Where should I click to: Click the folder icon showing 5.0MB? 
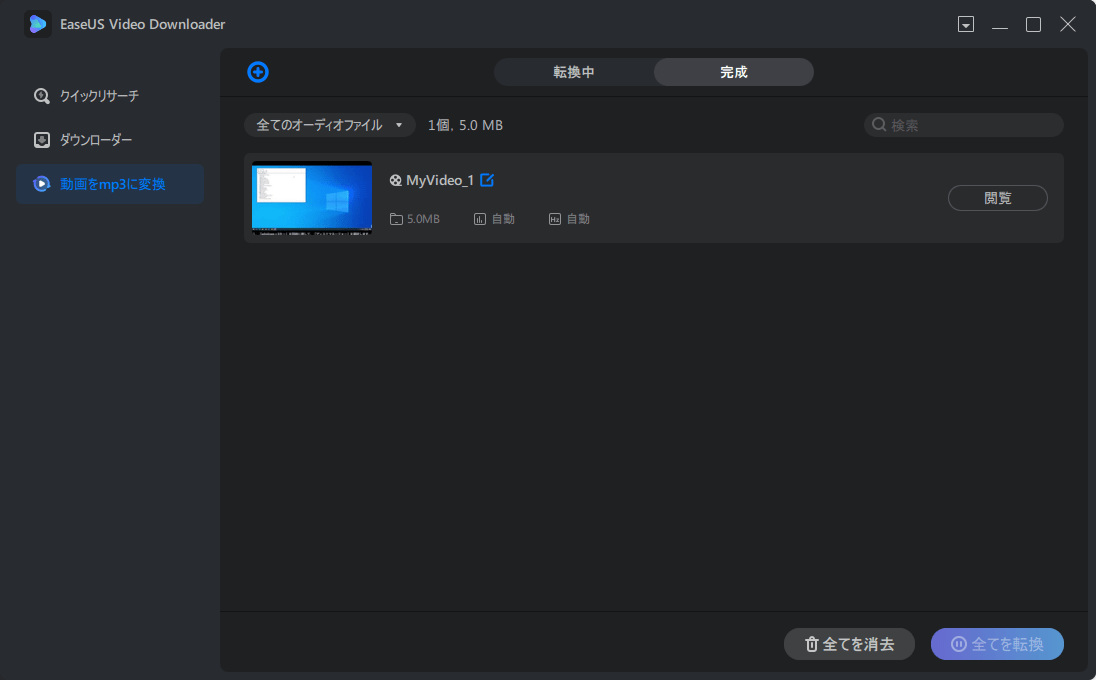coord(394,218)
